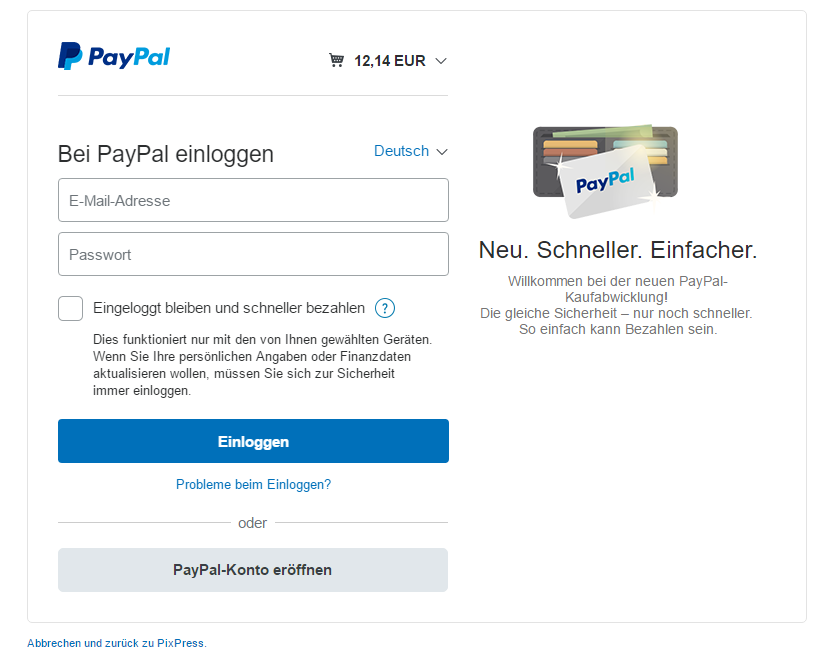Focus the Passwort input field

pos(253,254)
